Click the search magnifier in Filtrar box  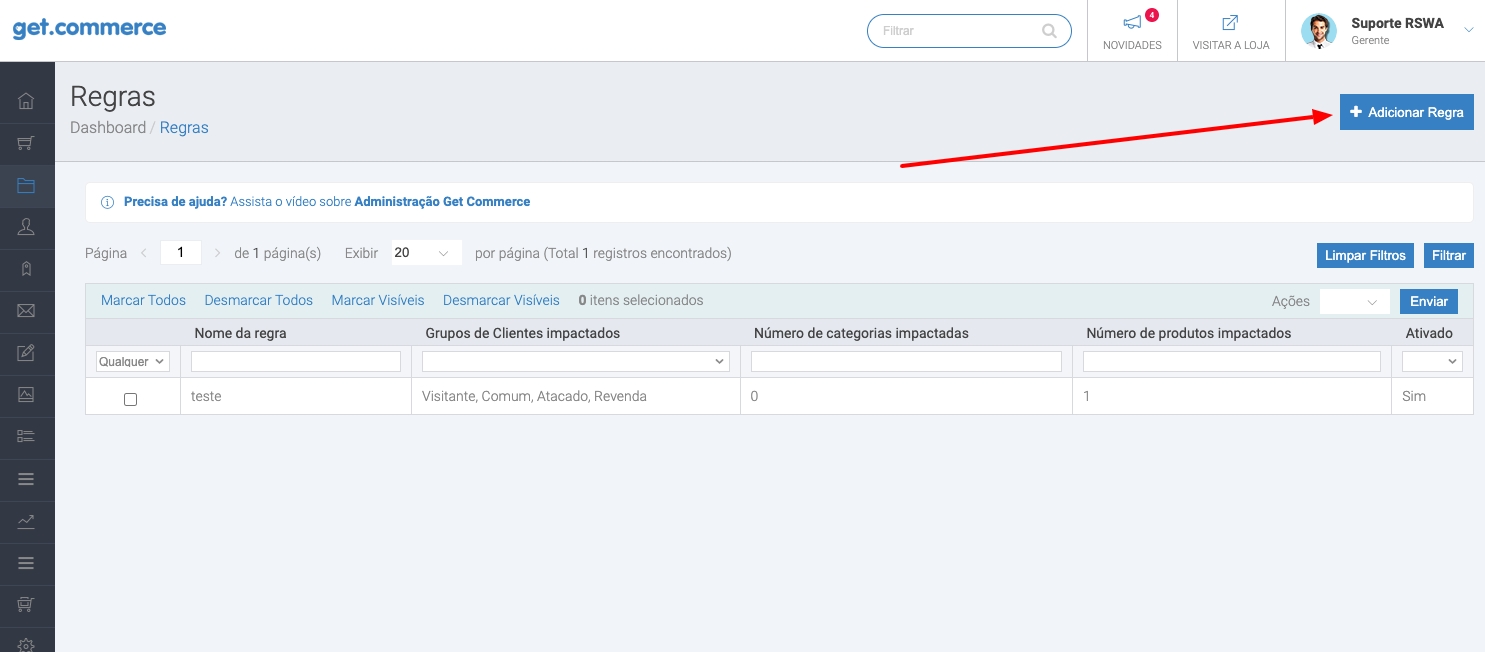pyautogui.click(x=1049, y=31)
